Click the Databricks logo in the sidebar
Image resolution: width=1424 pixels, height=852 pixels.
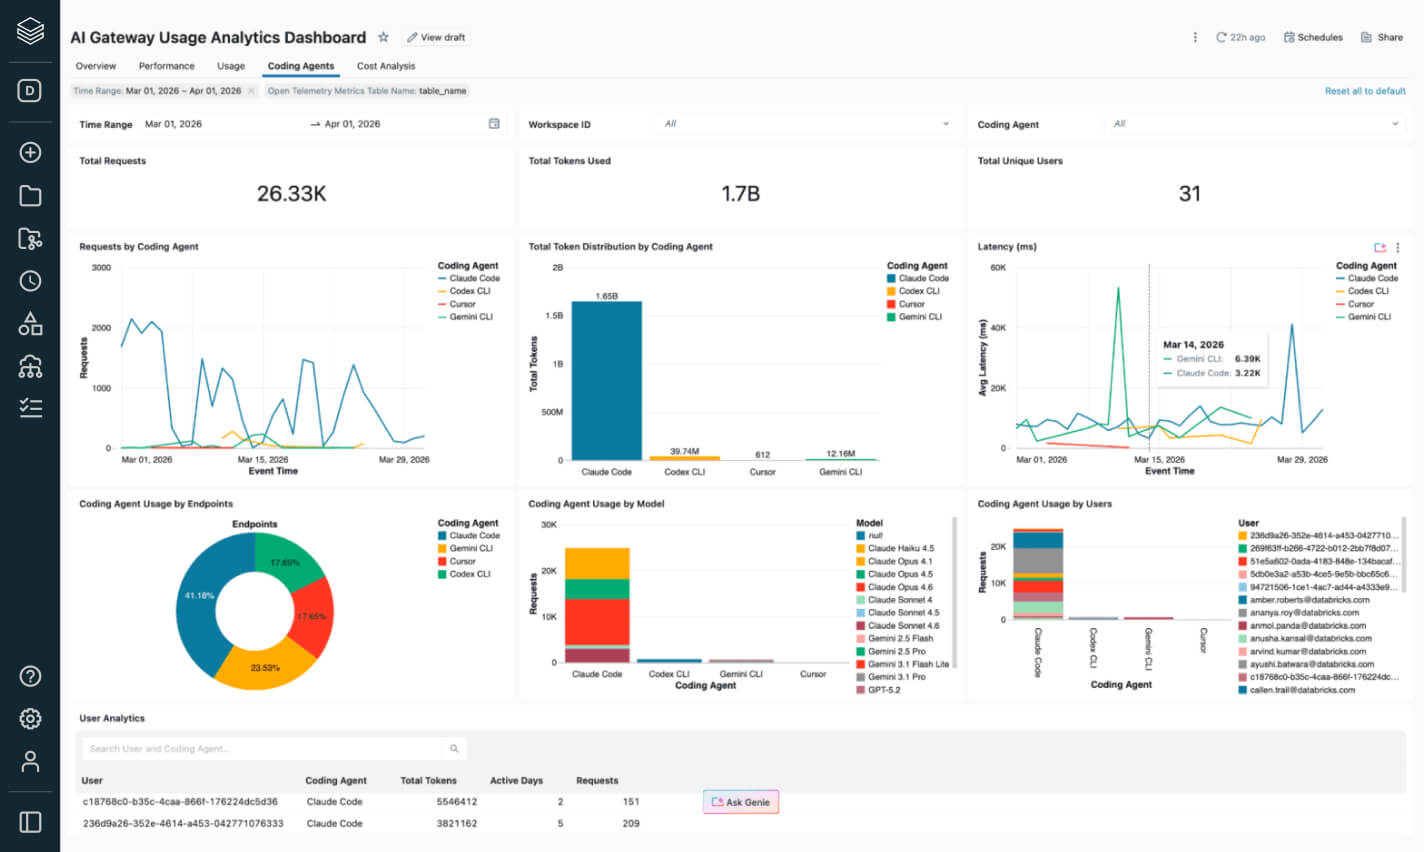[x=30, y=31]
